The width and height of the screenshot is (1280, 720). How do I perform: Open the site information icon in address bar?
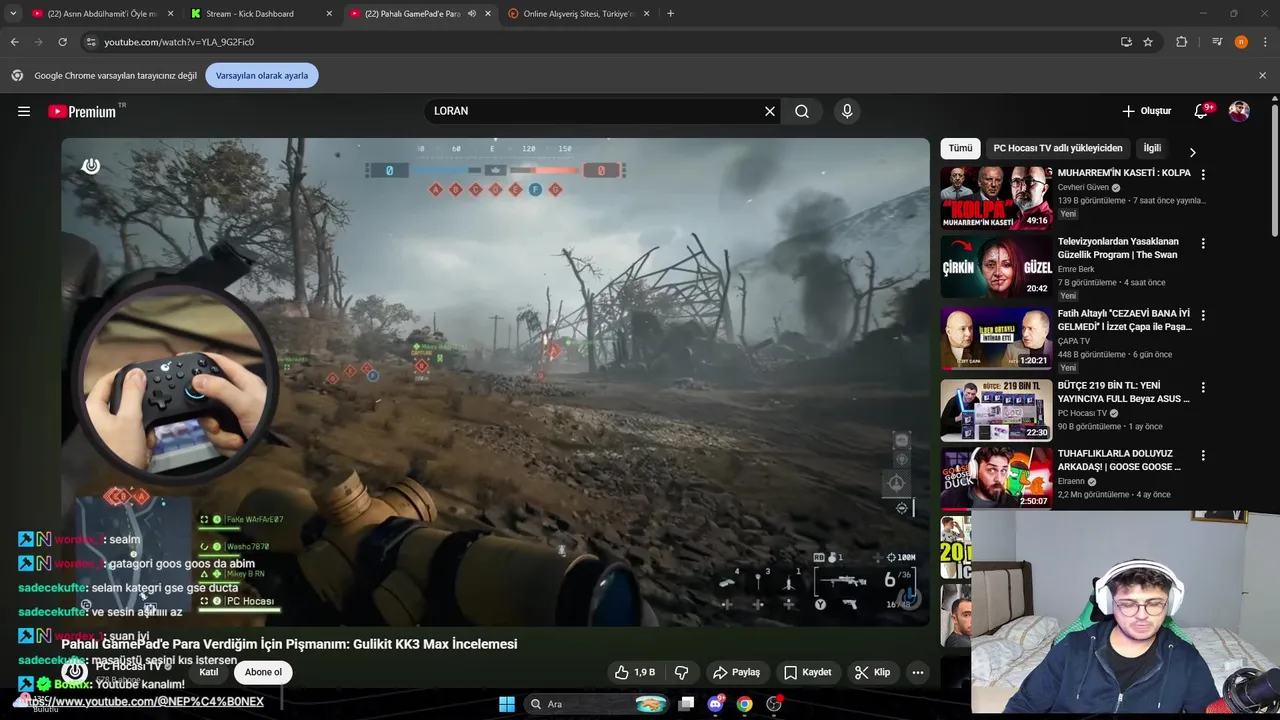(x=91, y=42)
